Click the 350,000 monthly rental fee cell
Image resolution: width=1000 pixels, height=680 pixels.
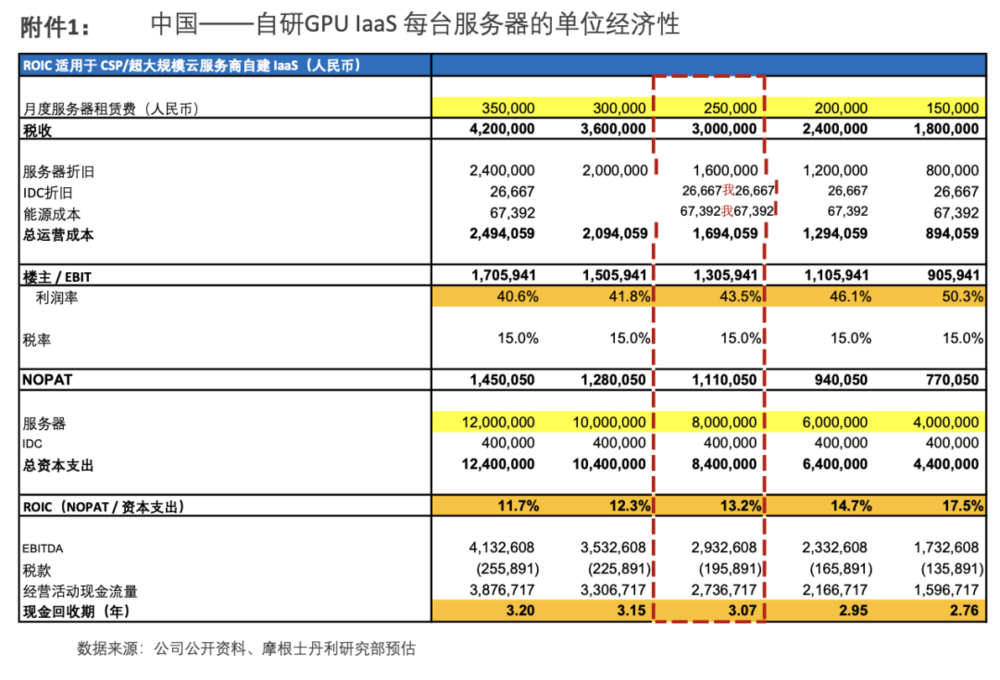[508, 108]
